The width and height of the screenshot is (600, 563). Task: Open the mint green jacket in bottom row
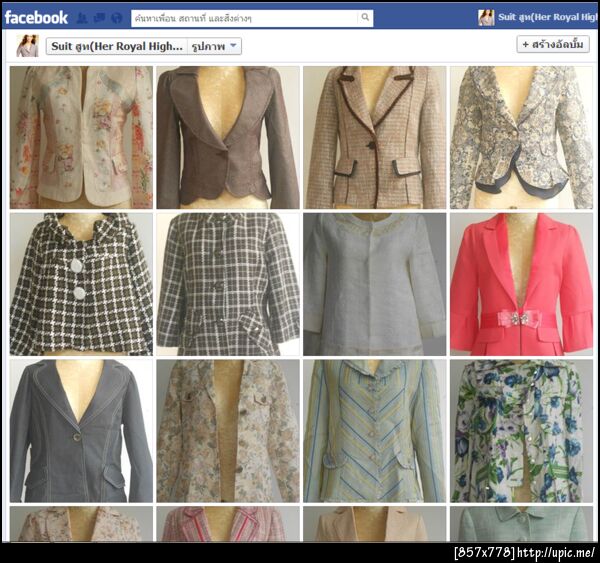click(521, 524)
